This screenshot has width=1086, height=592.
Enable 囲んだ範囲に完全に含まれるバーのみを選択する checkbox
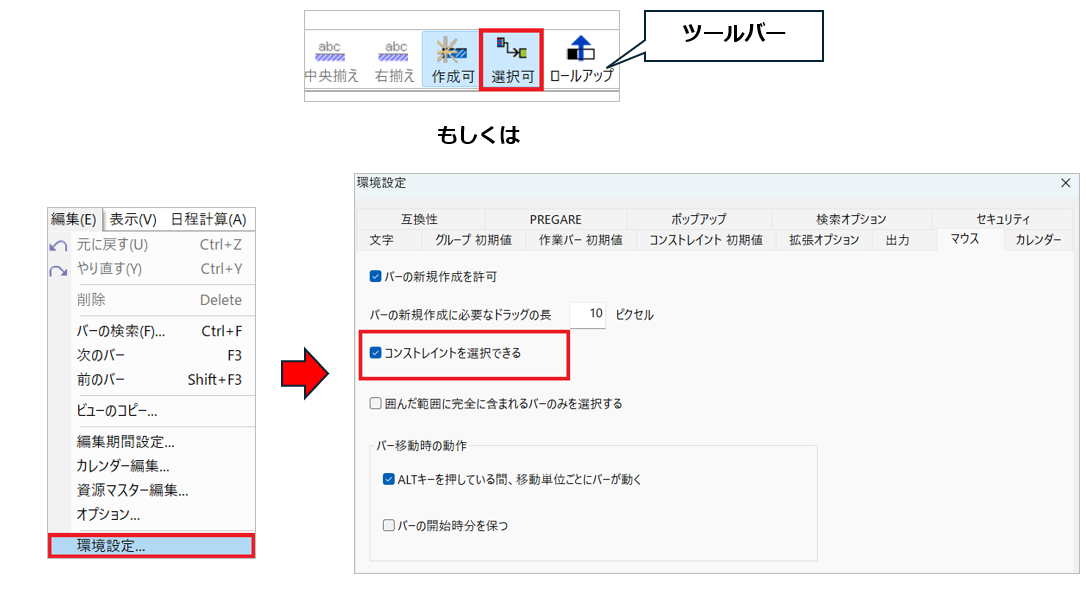pos(376,404)
